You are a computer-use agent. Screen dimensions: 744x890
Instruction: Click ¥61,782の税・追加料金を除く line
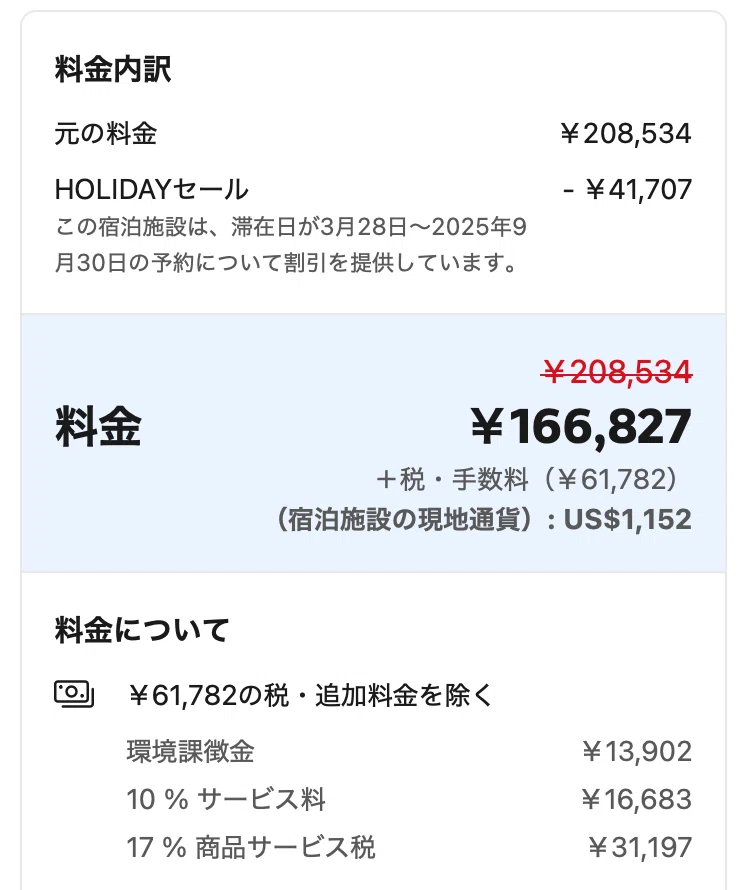[310, 695]
